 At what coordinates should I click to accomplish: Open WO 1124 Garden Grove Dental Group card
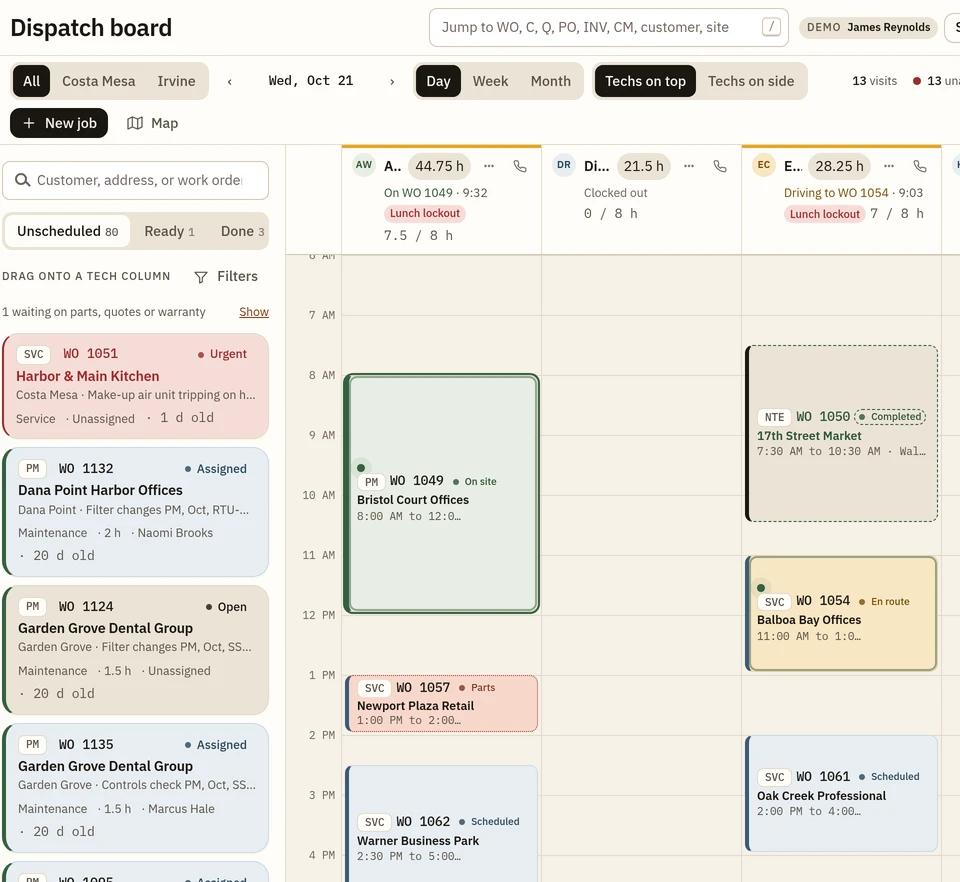click(x=135, y=650)
